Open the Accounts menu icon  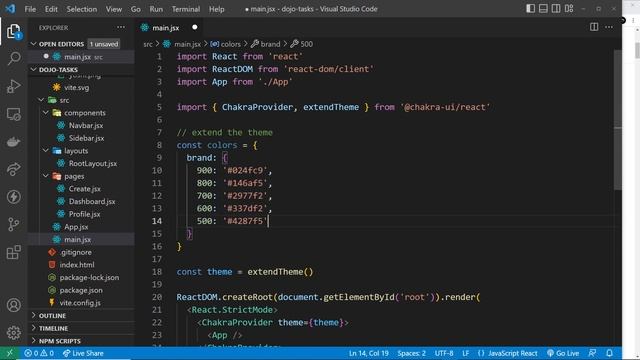[13, 305]
